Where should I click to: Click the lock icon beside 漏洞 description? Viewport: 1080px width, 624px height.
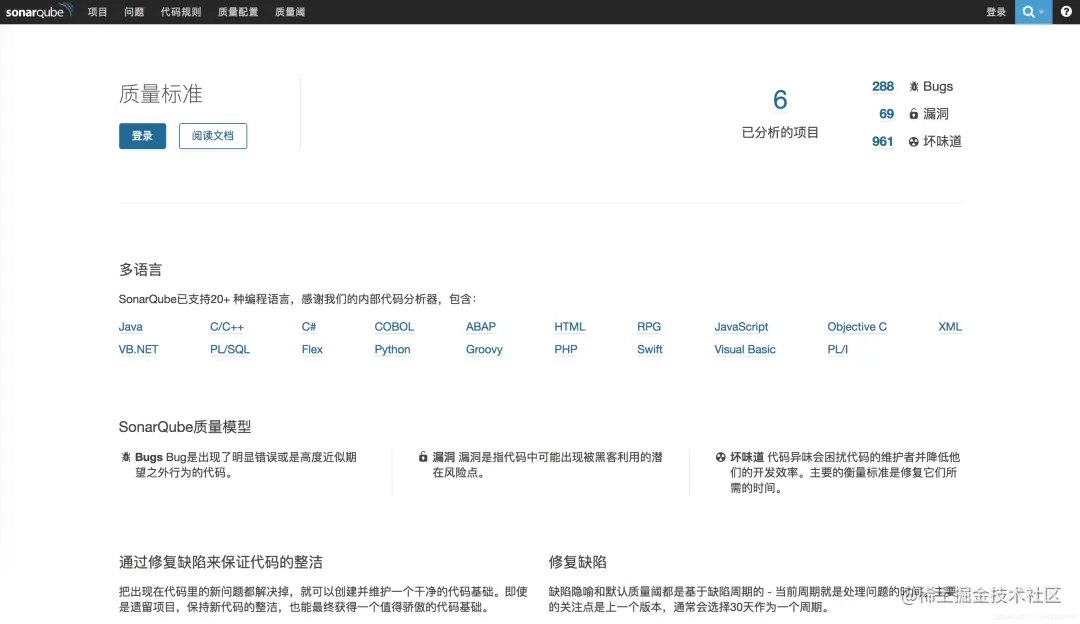point(423,456)
